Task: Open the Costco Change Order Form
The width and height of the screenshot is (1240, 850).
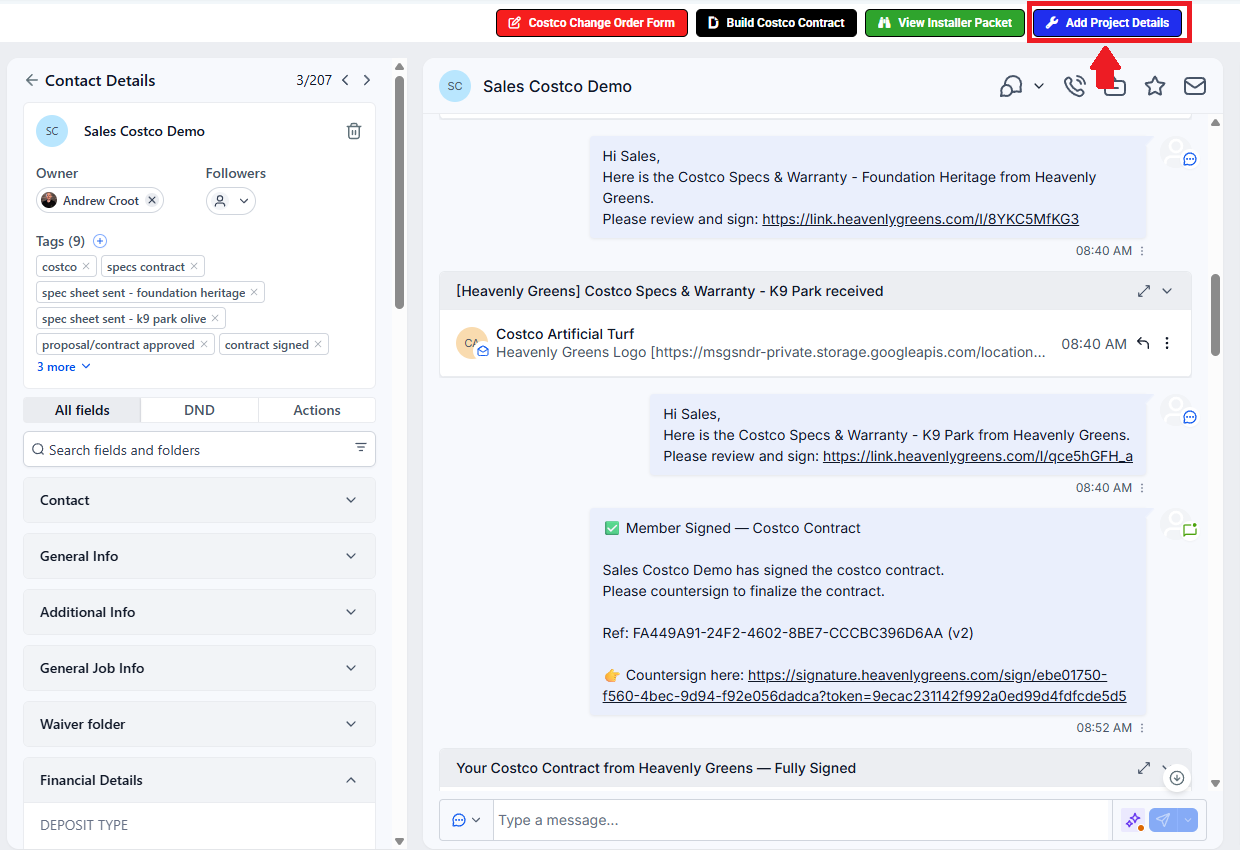Action: point(591,23)
